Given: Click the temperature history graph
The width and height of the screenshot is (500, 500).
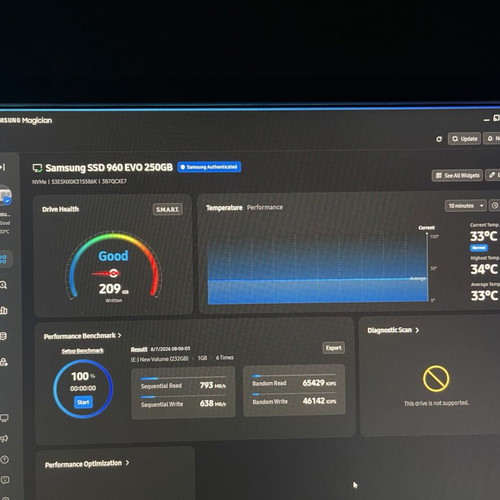Looking at the screenshot, I should (317, 268).
